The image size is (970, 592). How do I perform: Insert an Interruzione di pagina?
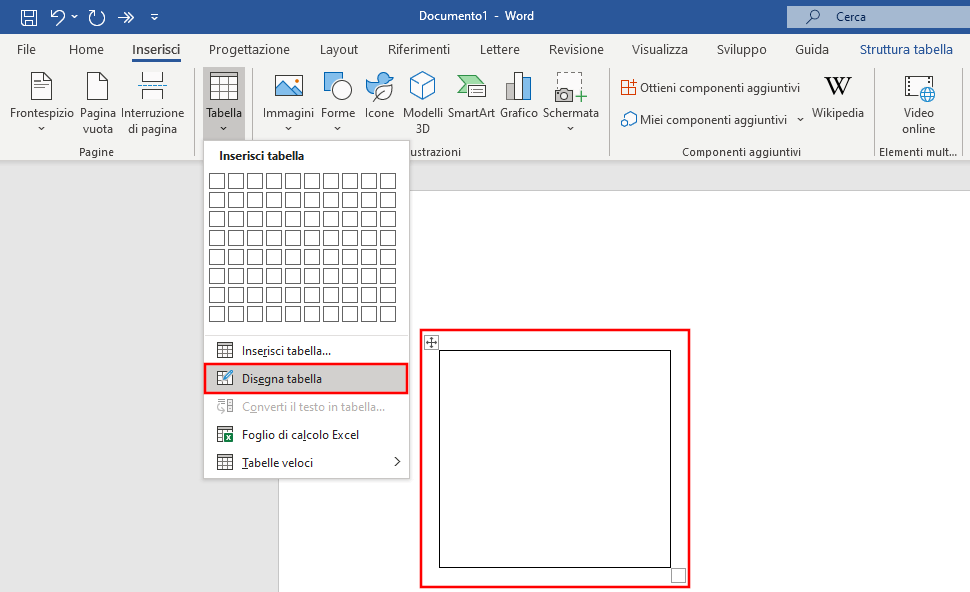click(x=152, y=103)
